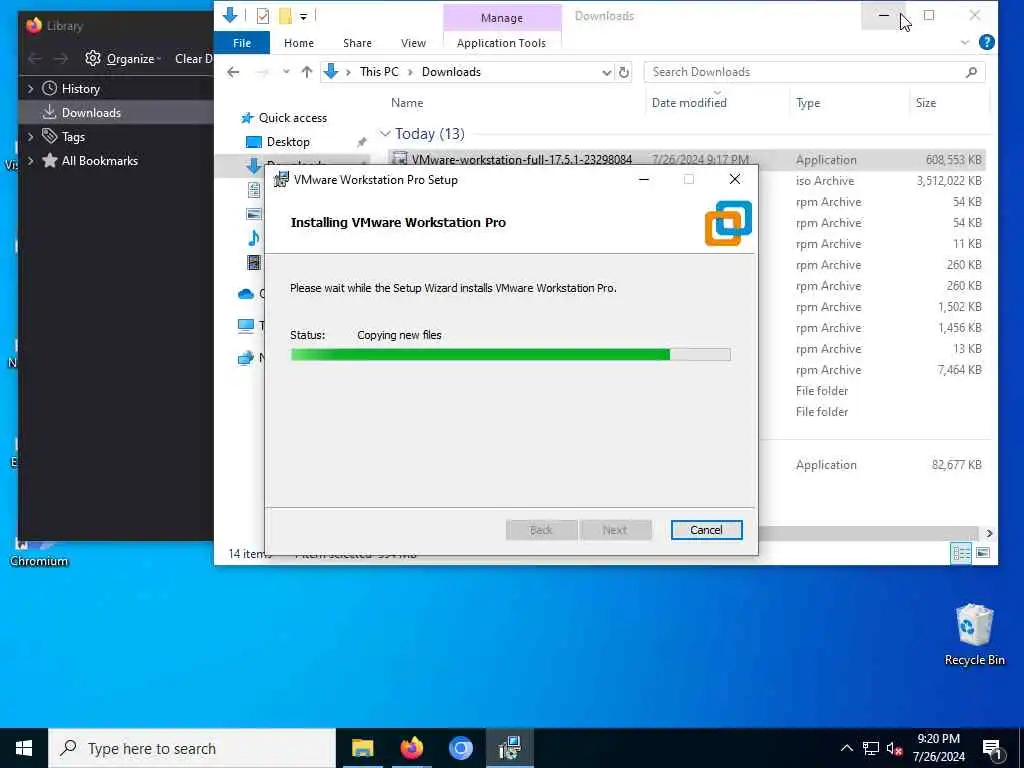Click the All Bookmarks star icon
1024x768 pixels.
[x=50, y=160]
